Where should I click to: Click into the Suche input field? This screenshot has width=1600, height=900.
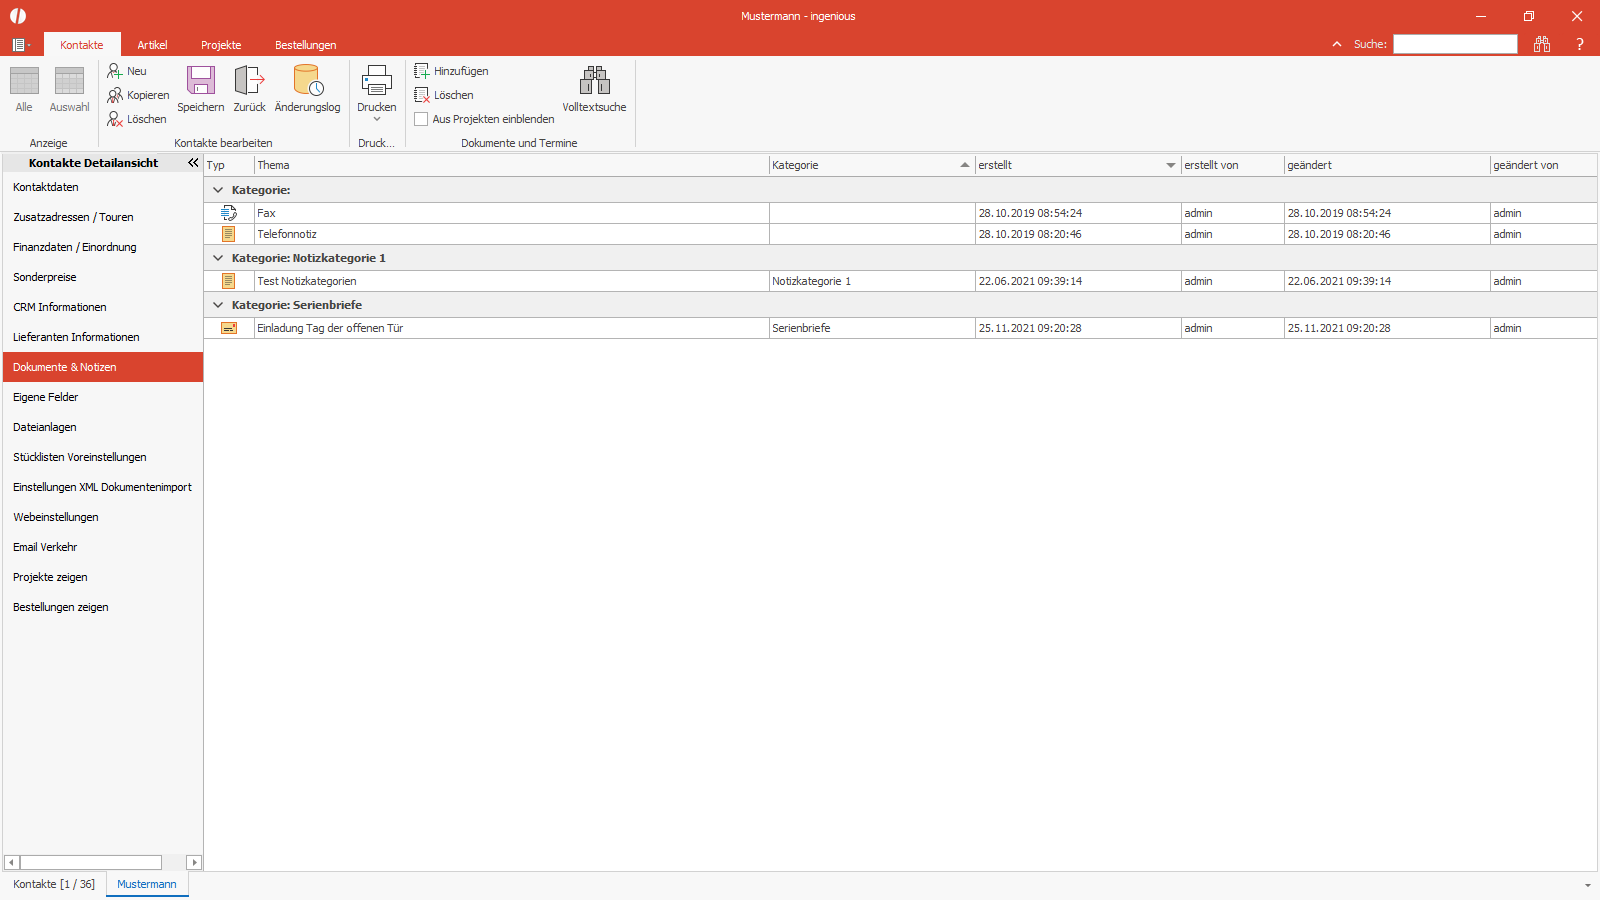1455,44
